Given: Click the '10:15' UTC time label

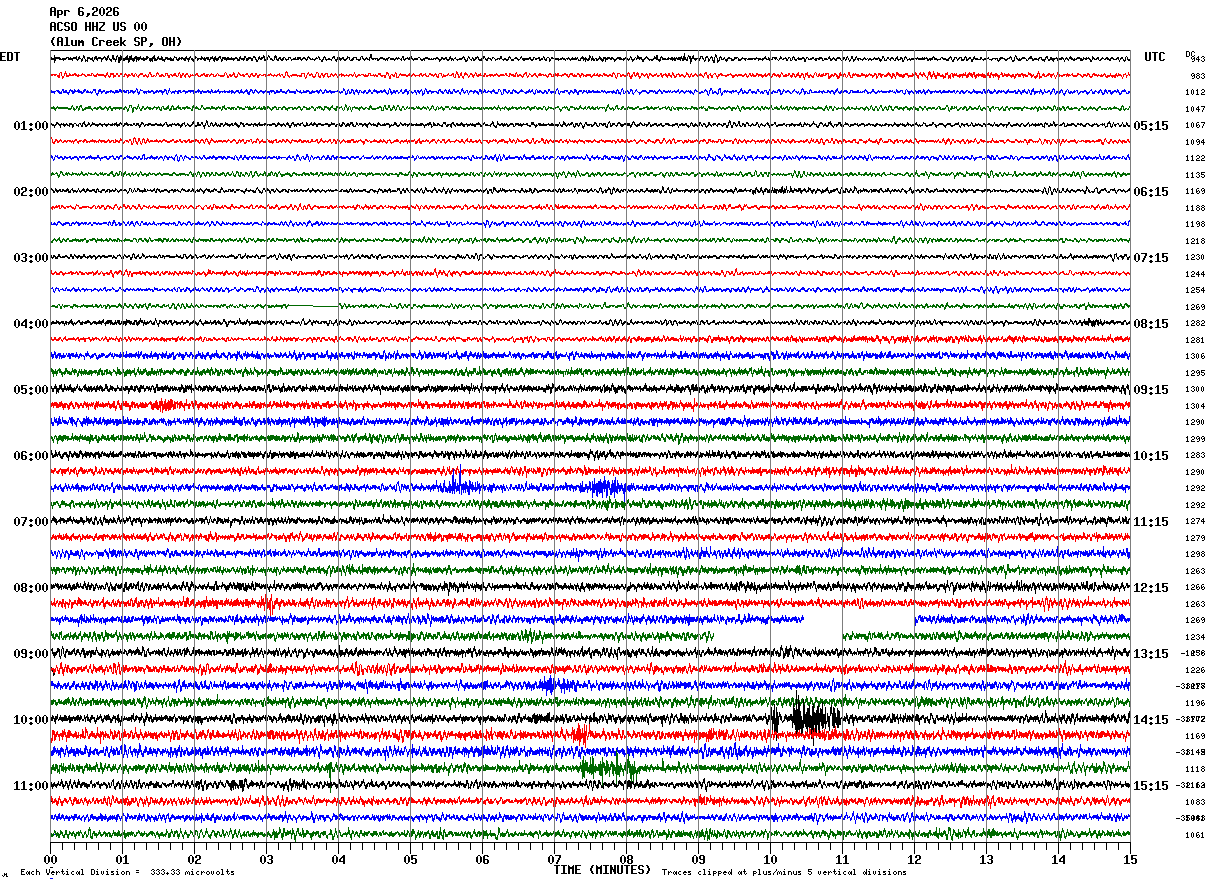Looking at the screenshot, I should (x=1151, y=456).
